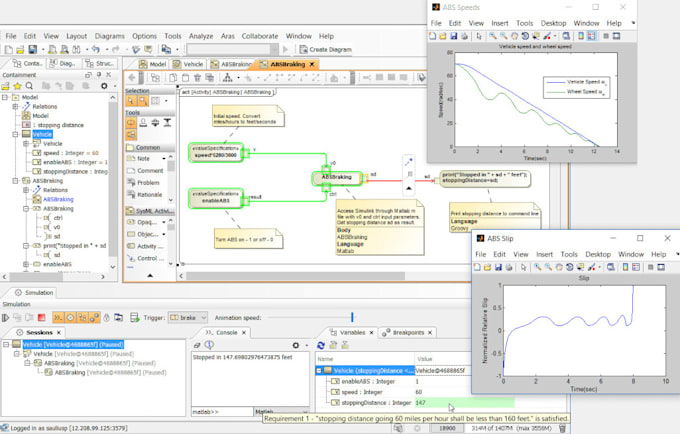Click the diagram horizontal scrollbar
Screen dimensions: 680x434
[295, 276]
